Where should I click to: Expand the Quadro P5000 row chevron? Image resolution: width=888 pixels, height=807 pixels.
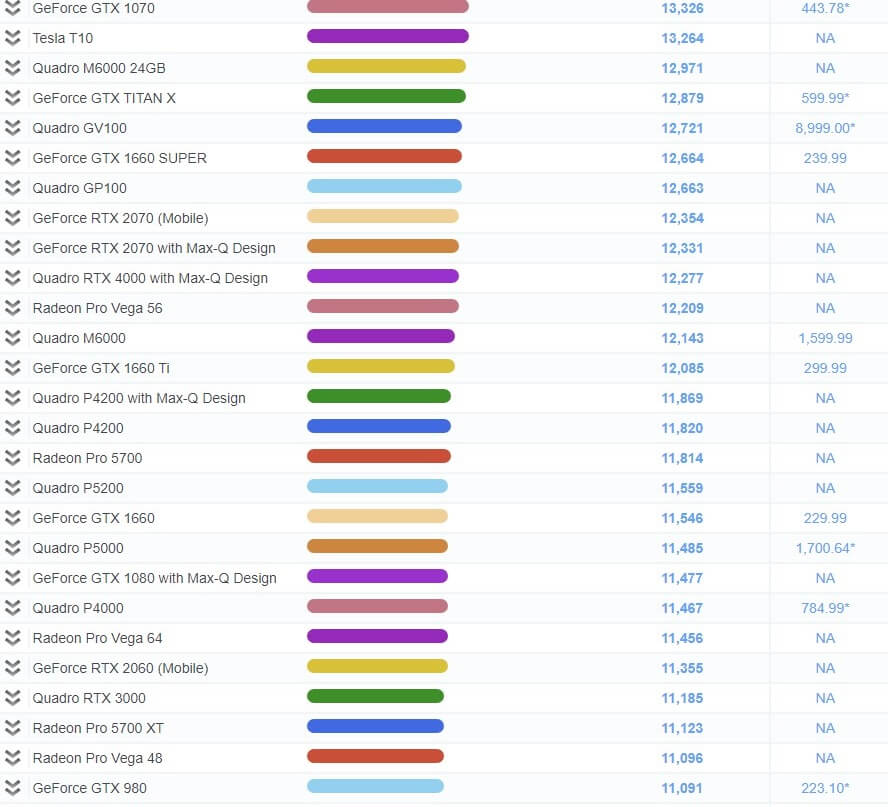click(x=12, y=548)
